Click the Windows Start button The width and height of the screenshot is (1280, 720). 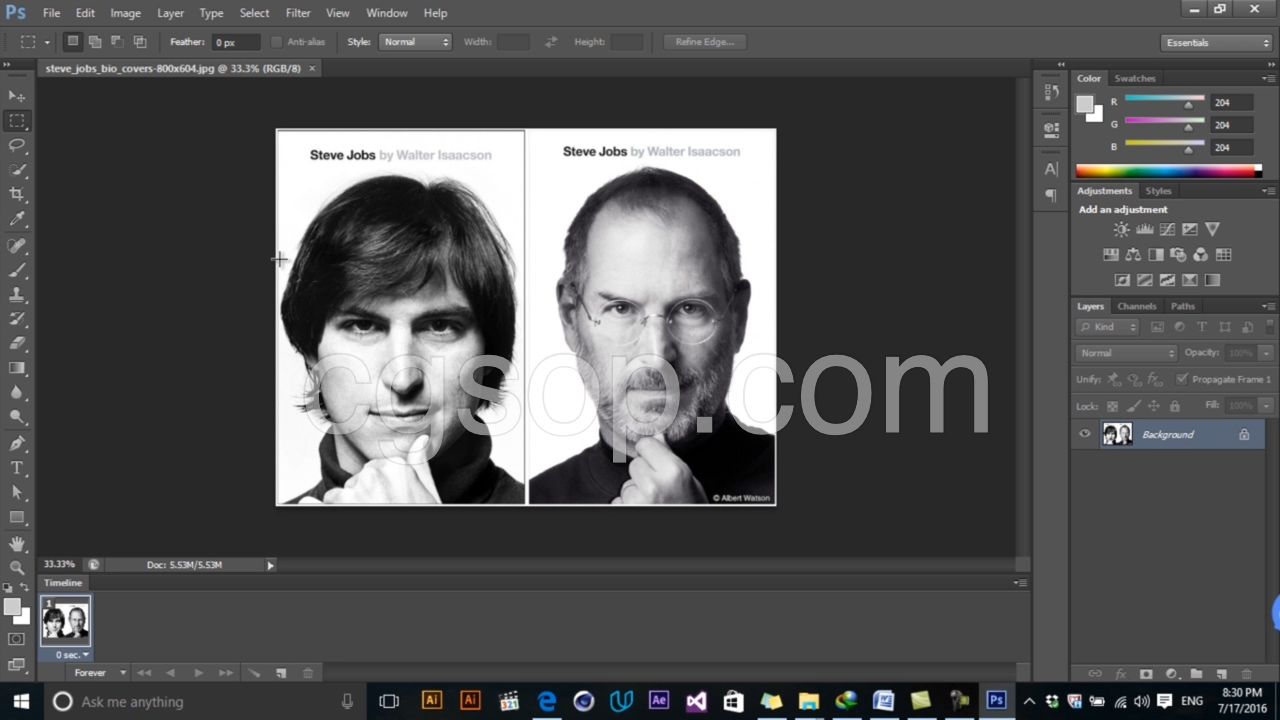click(21, 701)
